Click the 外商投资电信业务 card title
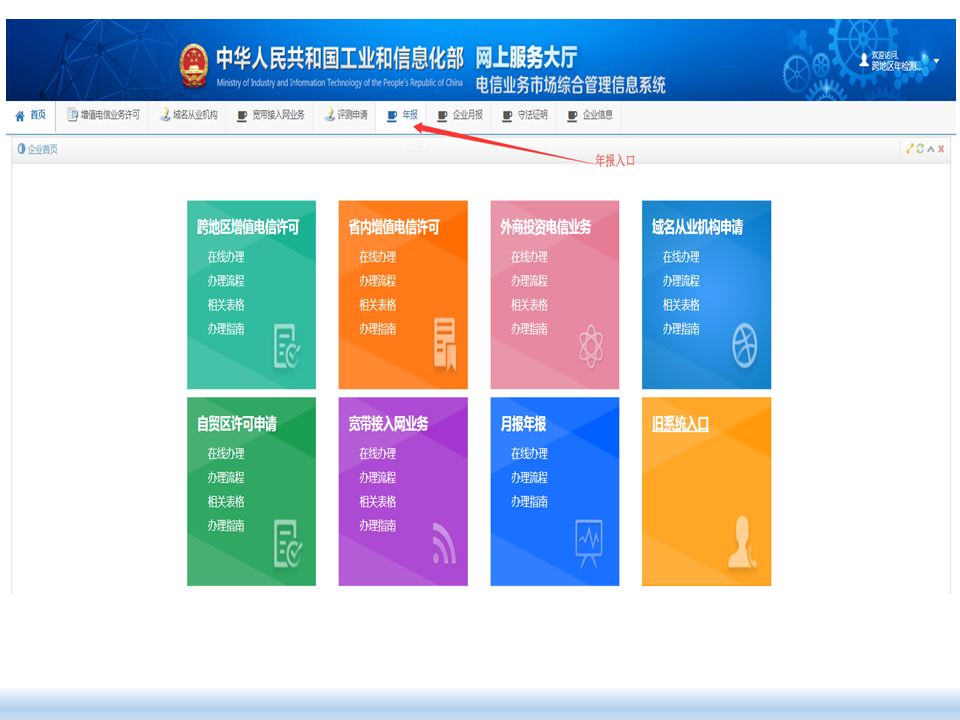The image size is (960, 720). [x=546, y=227]
